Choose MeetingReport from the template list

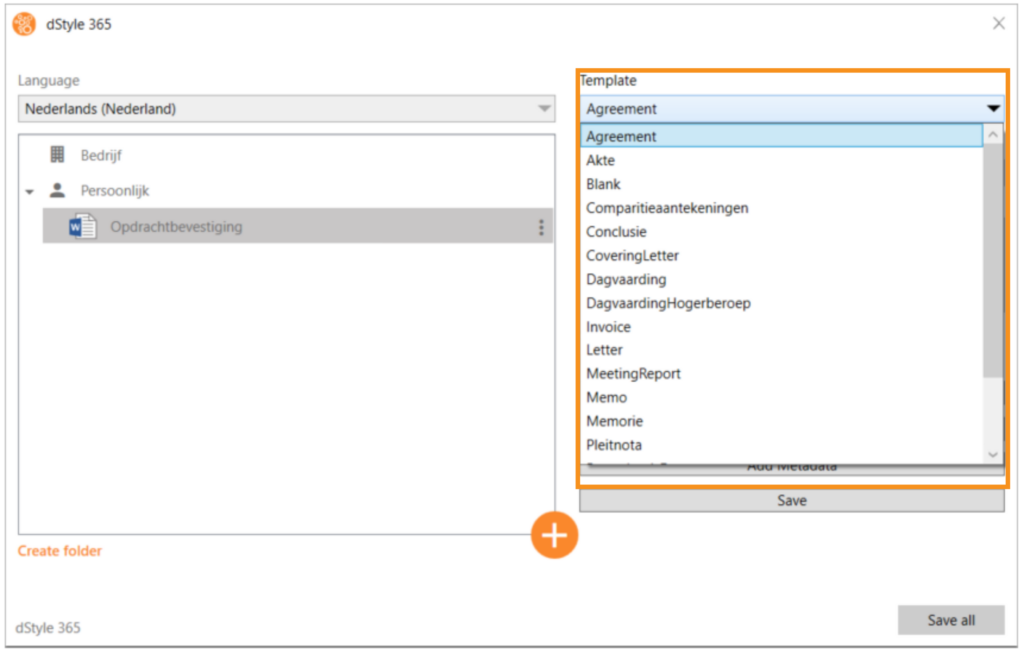[782, 374]
